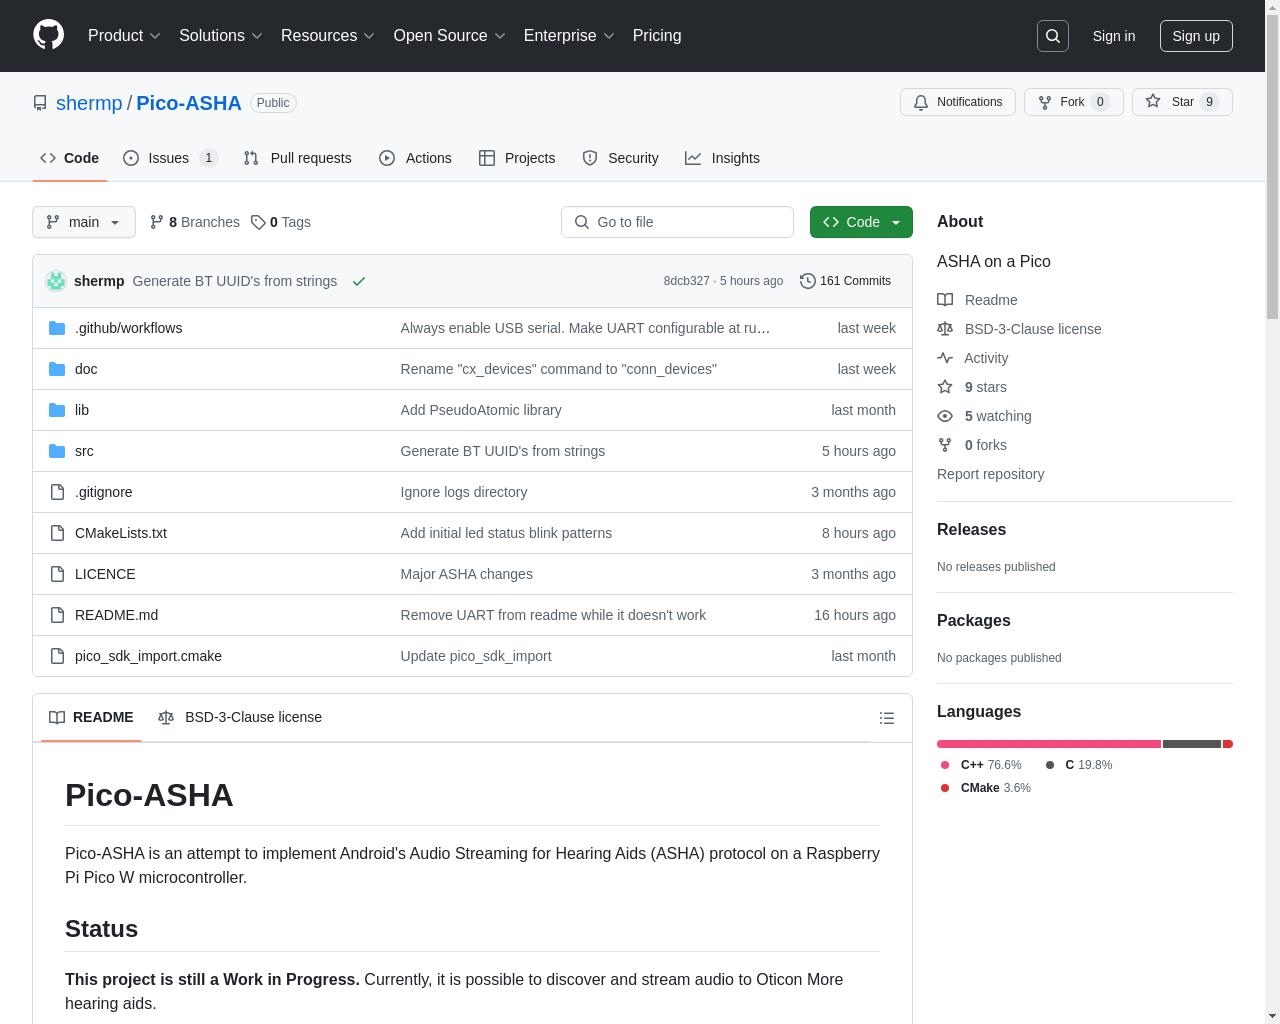Screen dimensions: 1280x1024
Task: Open commit message 'Update pico_sdk_import'
Action: 476,656
